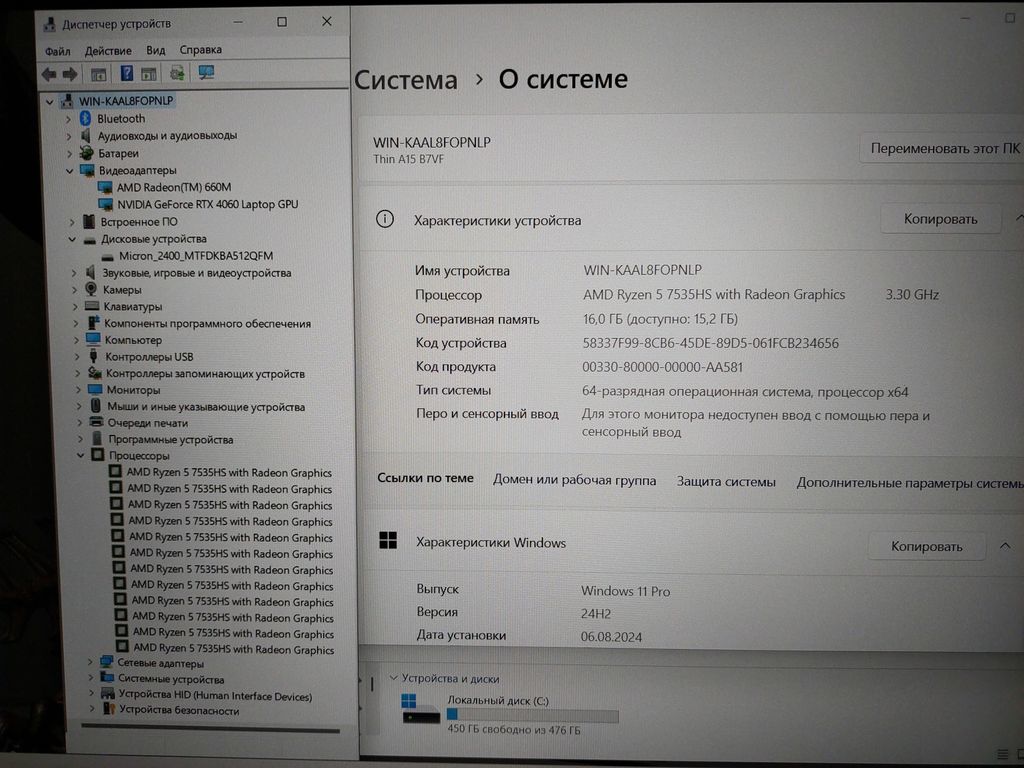Screen dimensions: 1024x768
Task: Open the "Справка" menu
Action: (200, 50)
